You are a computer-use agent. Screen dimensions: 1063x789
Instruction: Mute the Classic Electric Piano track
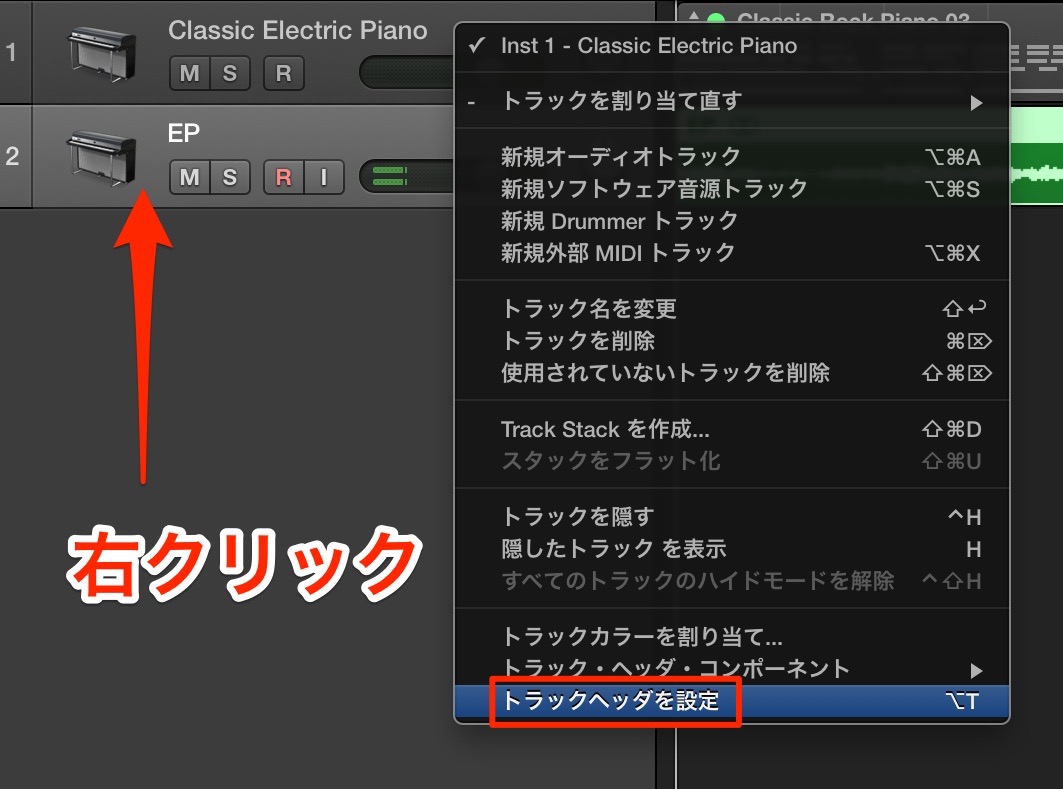[189, 73]
